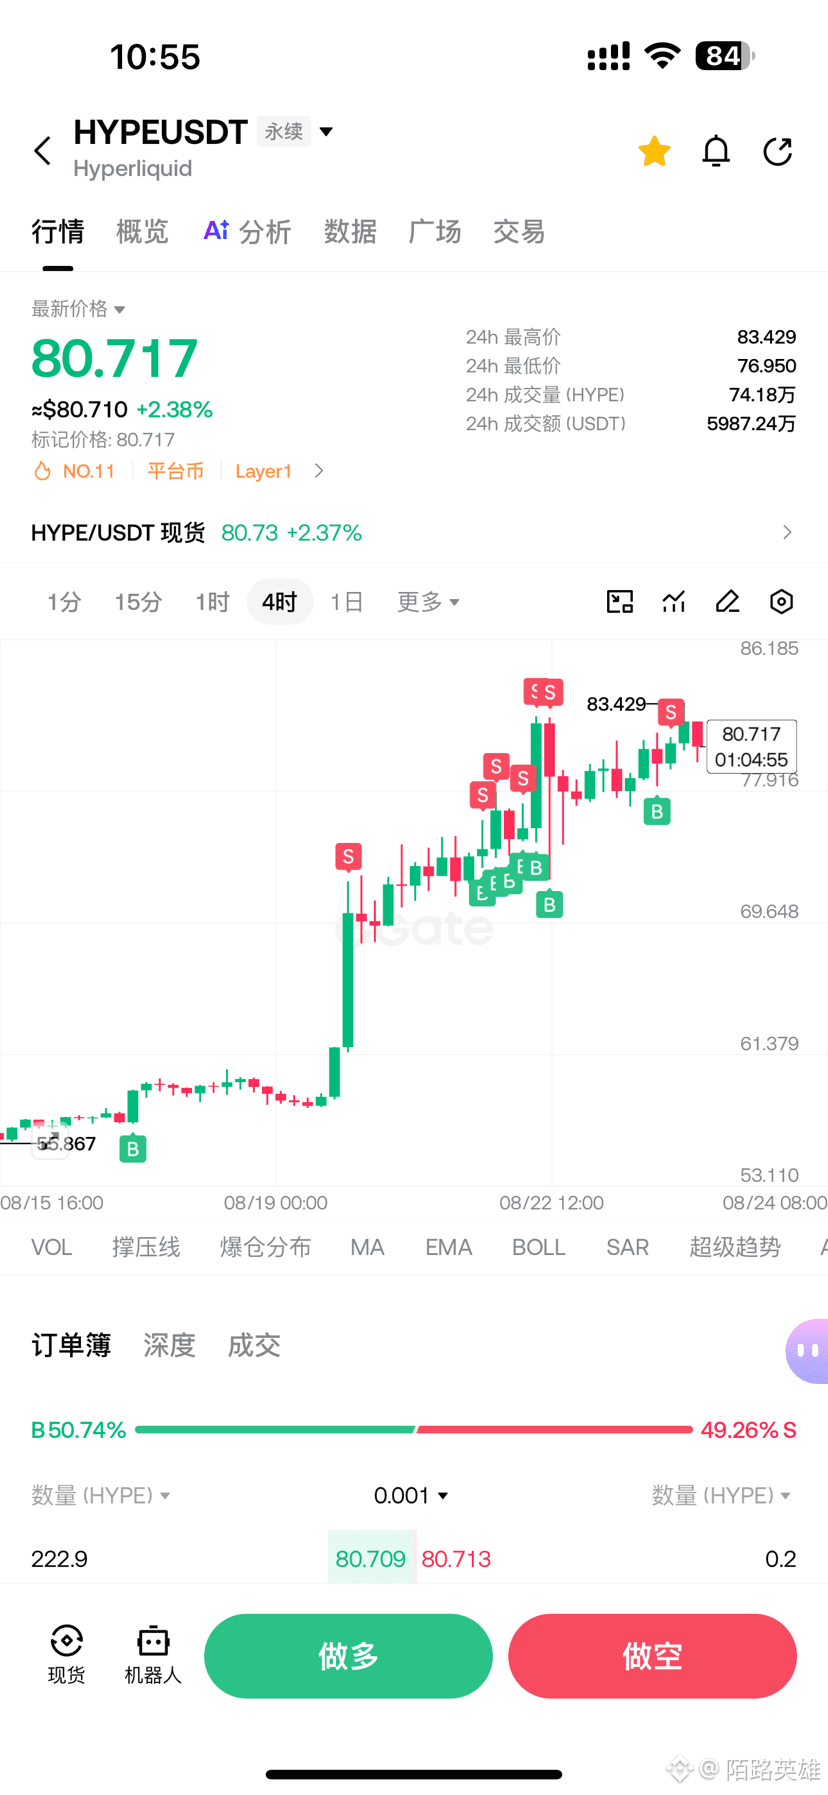The image size is (828, 1795).
Task: Select the 4时 timeframe
Action: coord(280,602)
